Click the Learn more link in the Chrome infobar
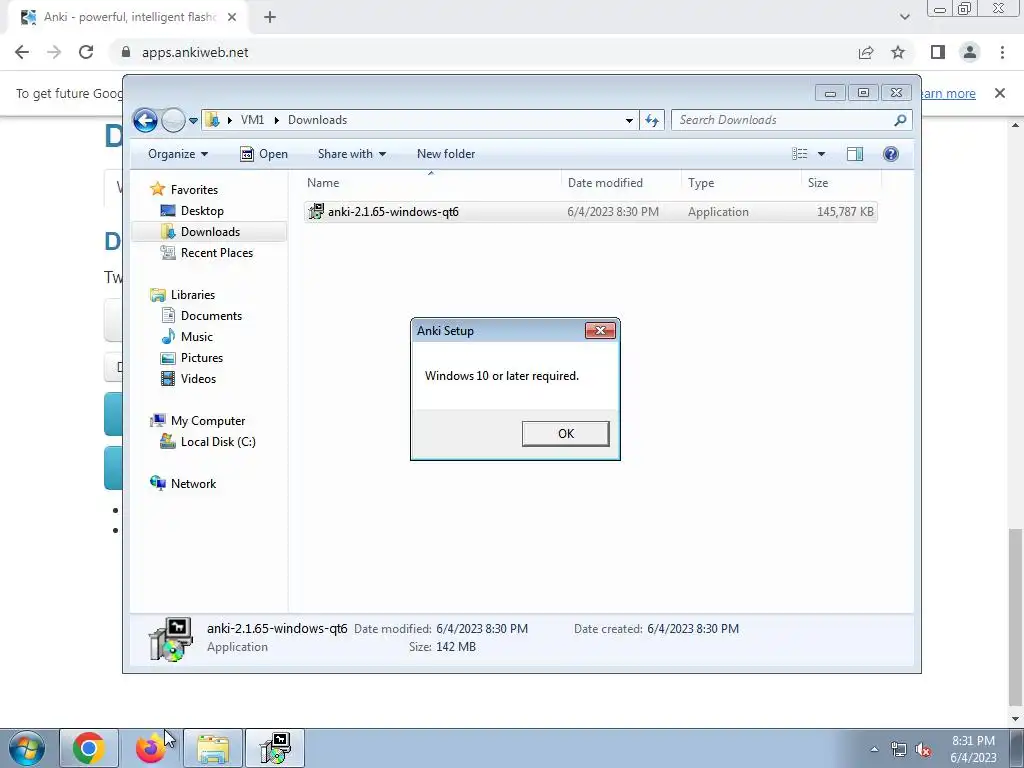This screenshot has width=1024, height=768. [x=948, y=93]
